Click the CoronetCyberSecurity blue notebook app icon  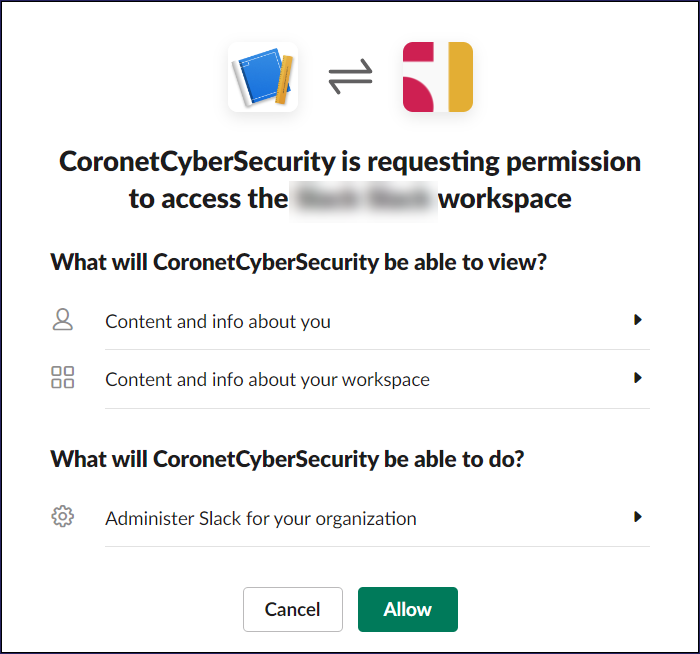click(263, 76)
